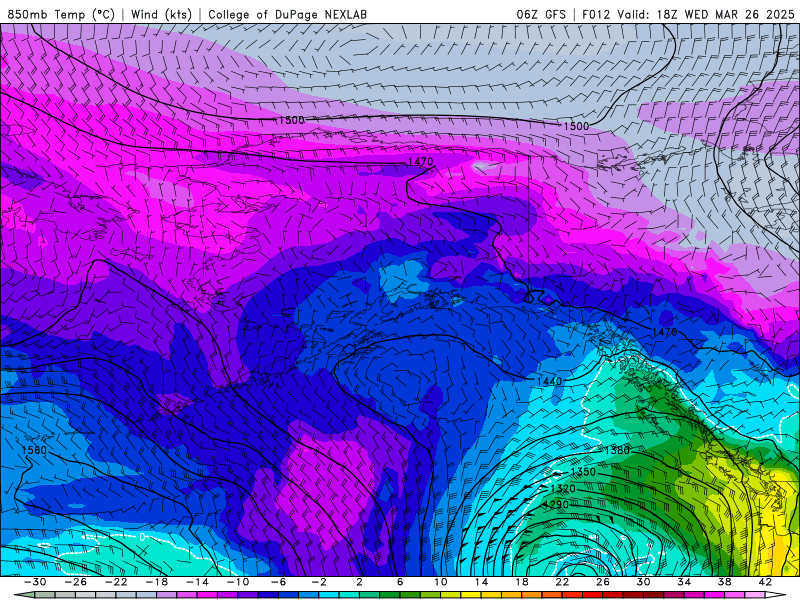The width and height of the screenshot is (800, 600).
Task: Select the "College of DuPage NEXLAB" header text
Action: click(x=287, y=14)
